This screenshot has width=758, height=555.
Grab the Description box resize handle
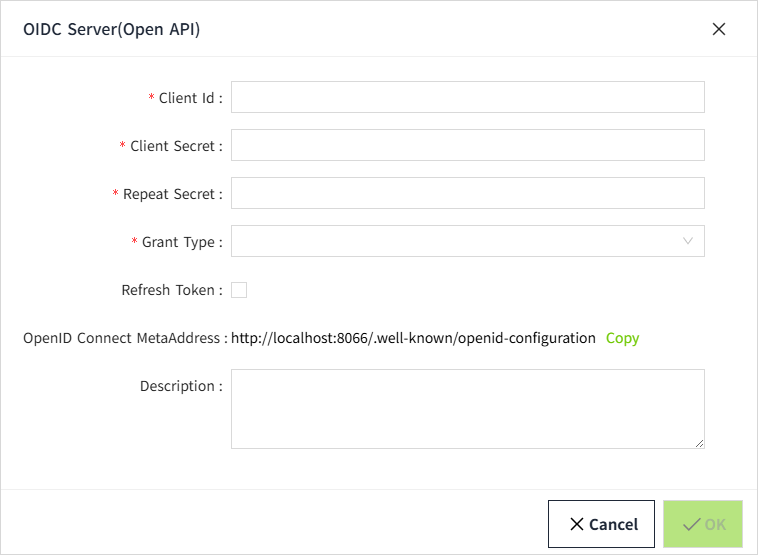(699, 443)
